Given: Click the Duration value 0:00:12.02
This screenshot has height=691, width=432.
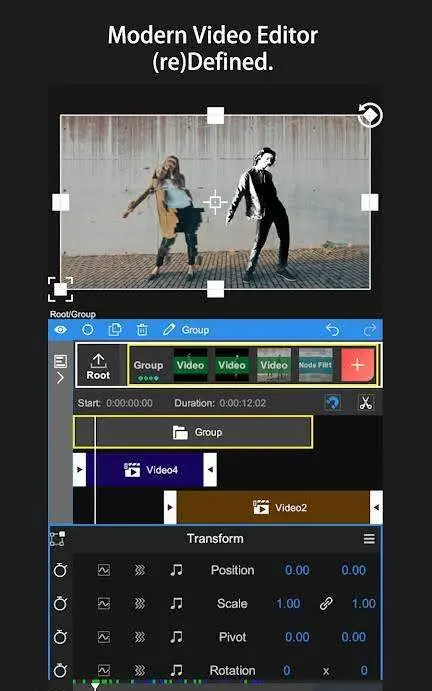Looking at the screenshot, I should pyautogui.click(x=242, y=403).
